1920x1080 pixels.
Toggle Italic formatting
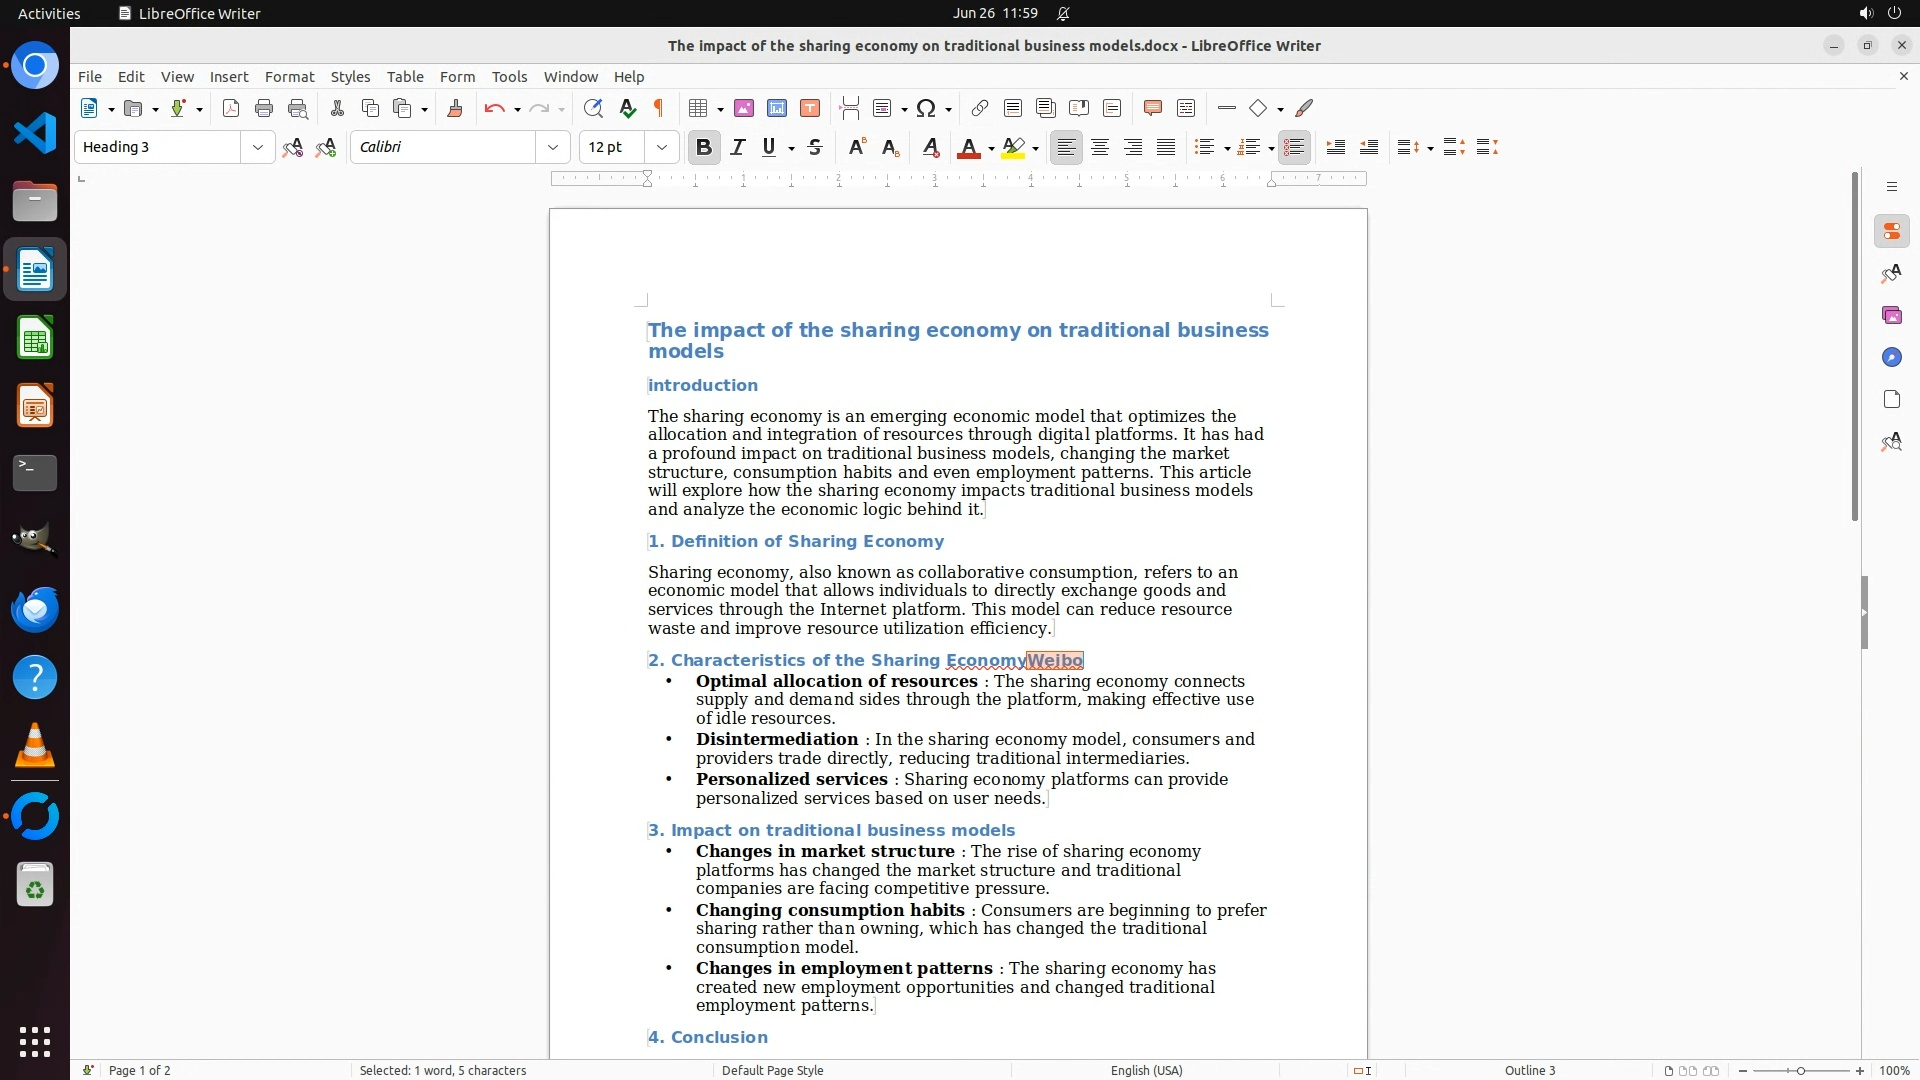point(738,147)
